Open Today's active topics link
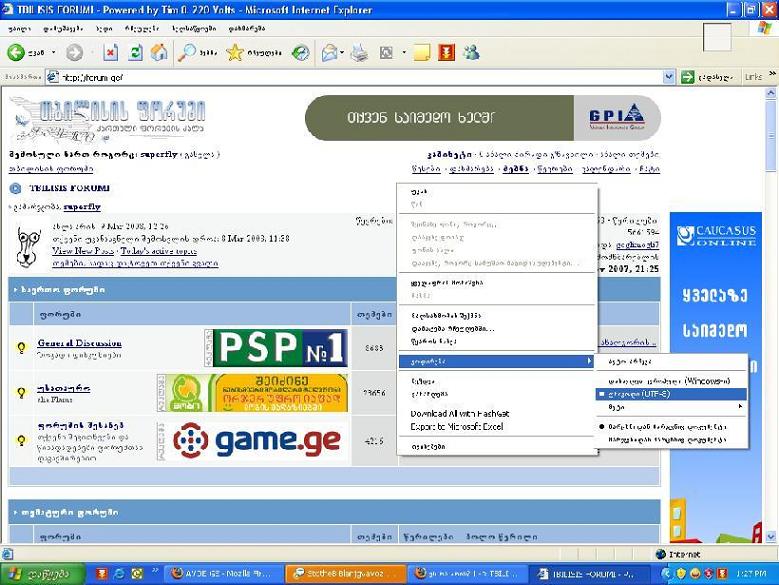Screen dimensions: 779x585 [x=158, y=251]
